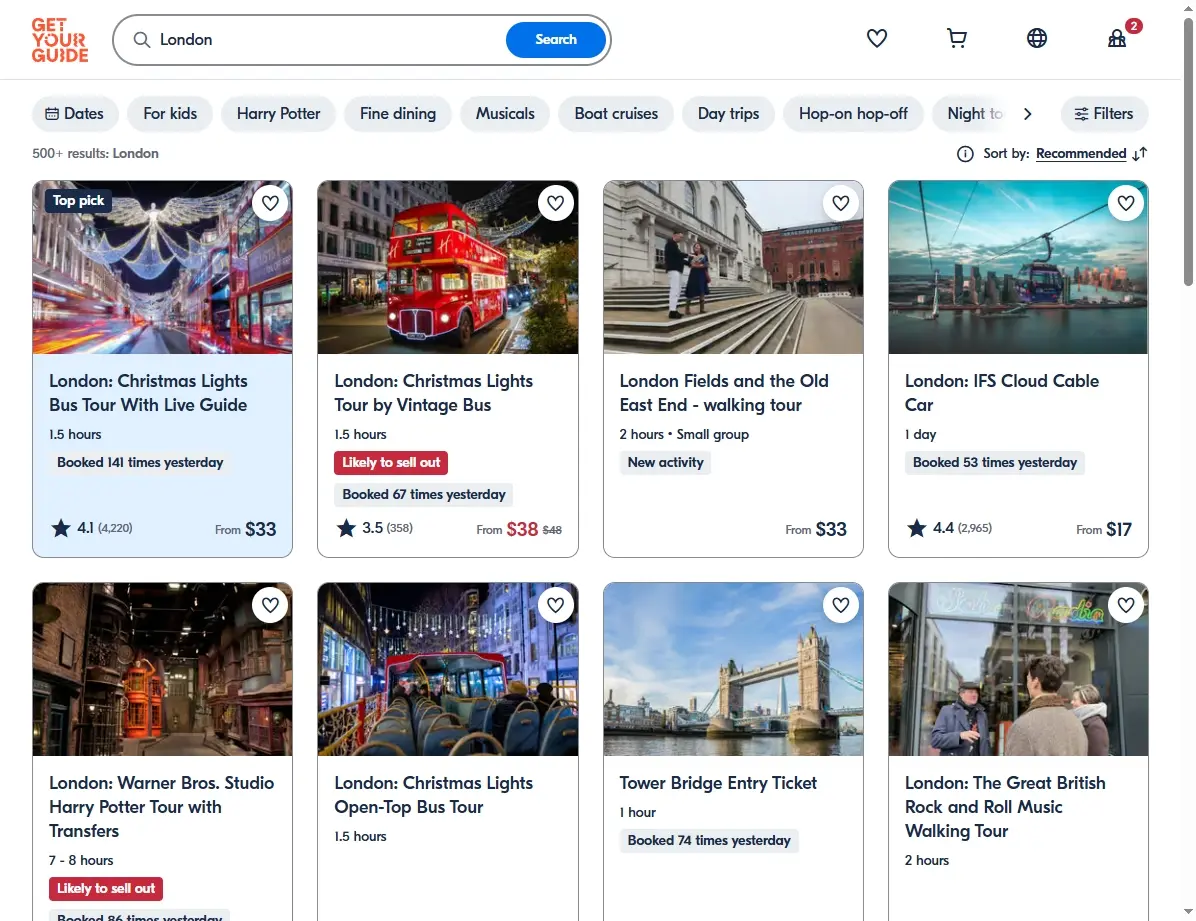1196x921 pixels.
Task: Favorite Great British Rock and Roll Tour
Action: [x=1126, y=605]
